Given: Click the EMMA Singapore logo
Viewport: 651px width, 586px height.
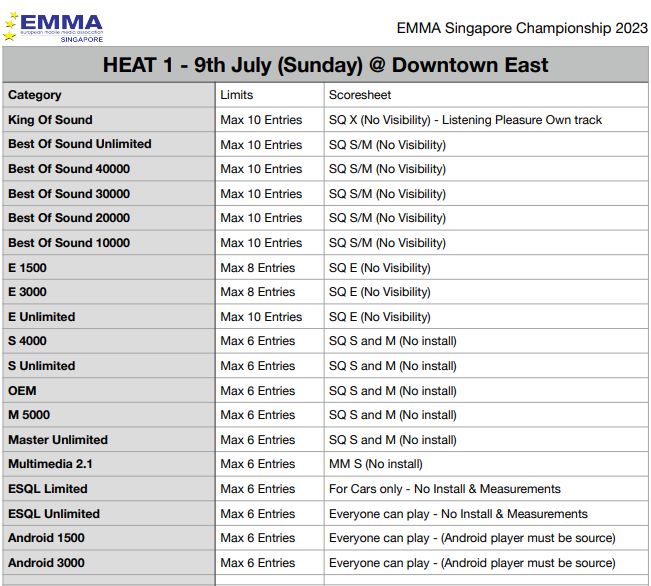Looking at the screenshot, I should (53, 25).
